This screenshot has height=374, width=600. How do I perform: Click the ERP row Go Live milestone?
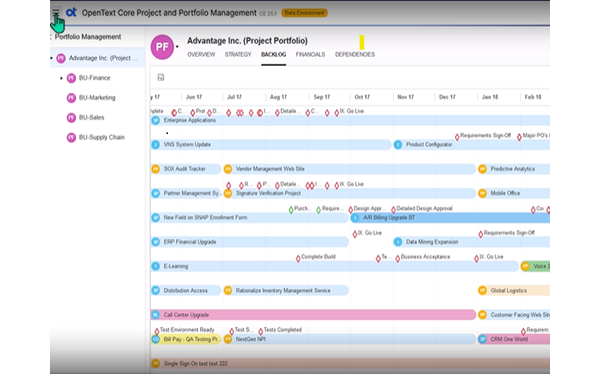coord(355,234)
